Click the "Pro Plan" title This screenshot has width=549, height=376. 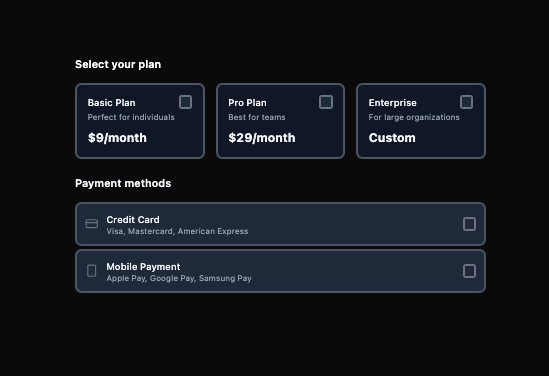tap(248, 103)
